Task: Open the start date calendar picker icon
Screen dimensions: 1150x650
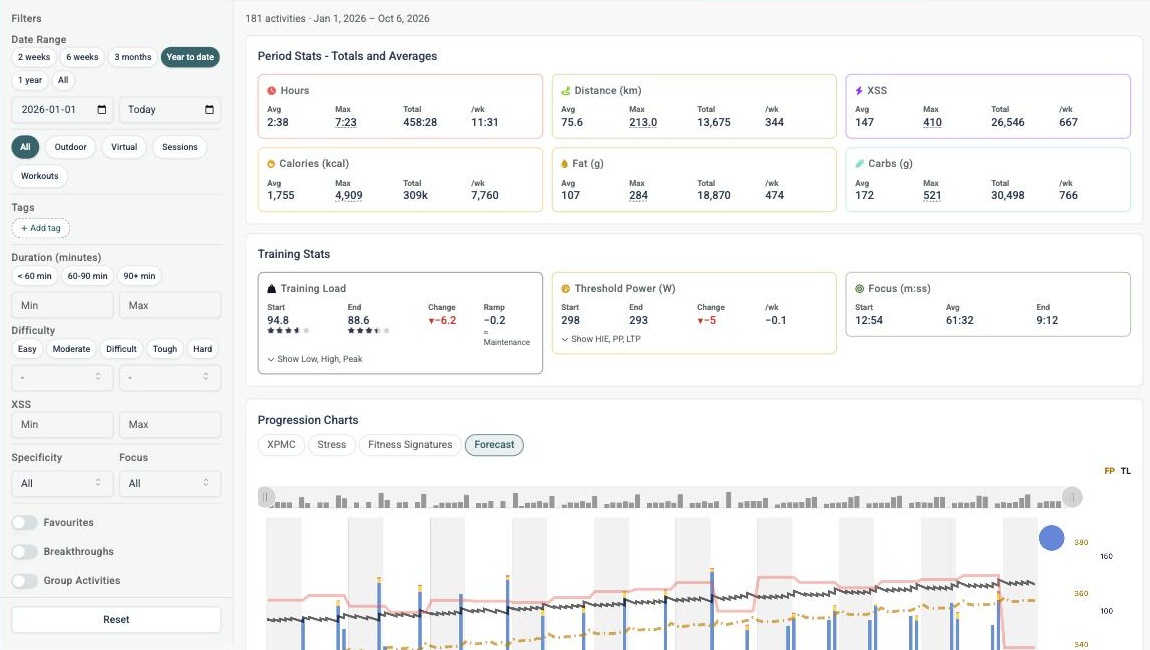Action: 102,109
